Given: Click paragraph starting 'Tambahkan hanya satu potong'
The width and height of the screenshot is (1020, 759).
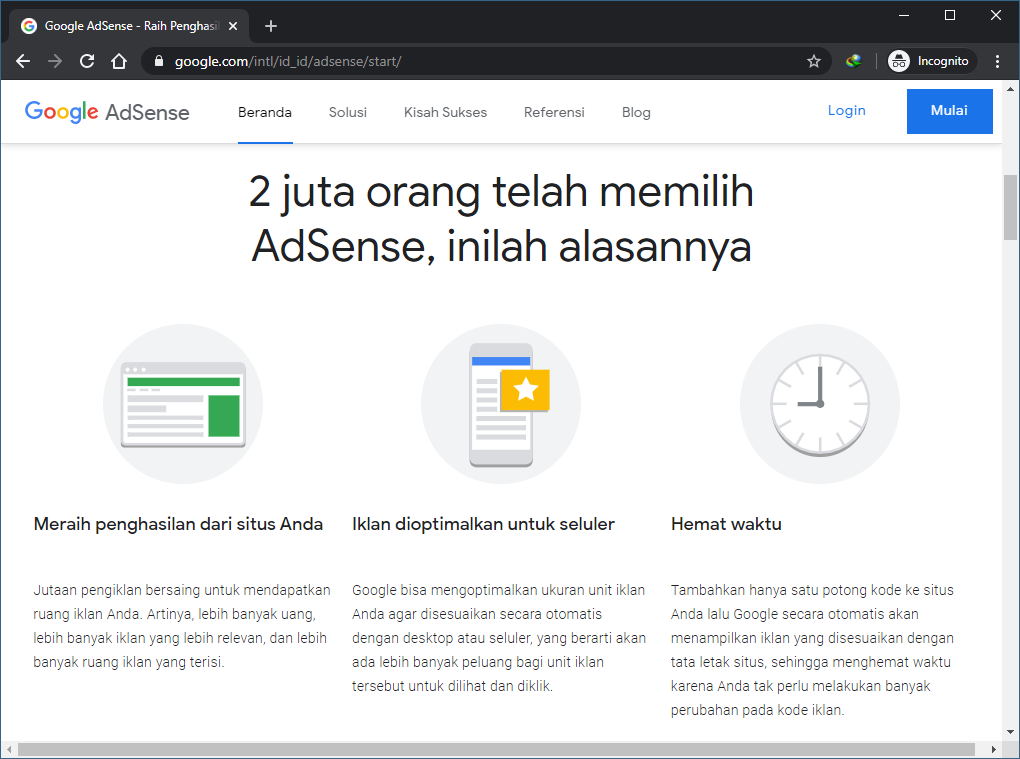Looking at the screenshot, I should (x=812, y=650).
